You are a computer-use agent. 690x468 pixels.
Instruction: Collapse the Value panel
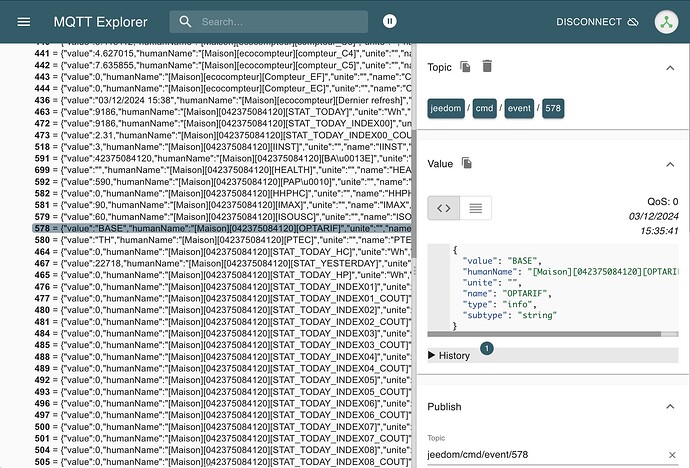tap(669, 163)
